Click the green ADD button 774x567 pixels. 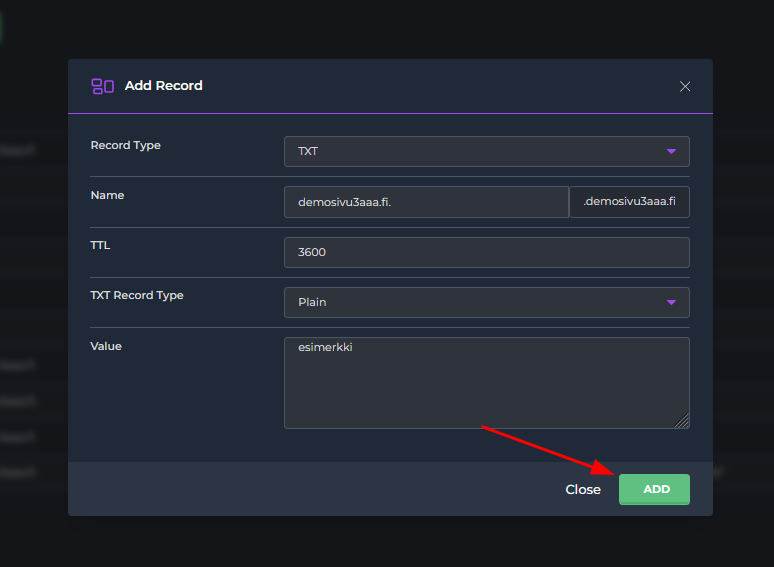click(654, 489)
